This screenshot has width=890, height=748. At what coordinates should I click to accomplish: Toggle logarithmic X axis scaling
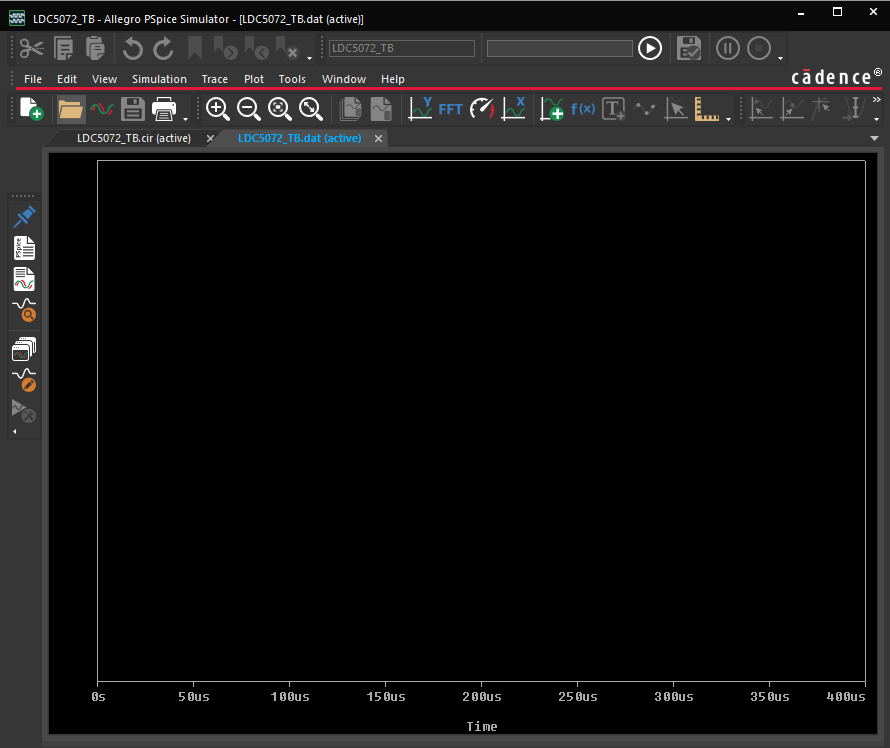pos(514,109)
